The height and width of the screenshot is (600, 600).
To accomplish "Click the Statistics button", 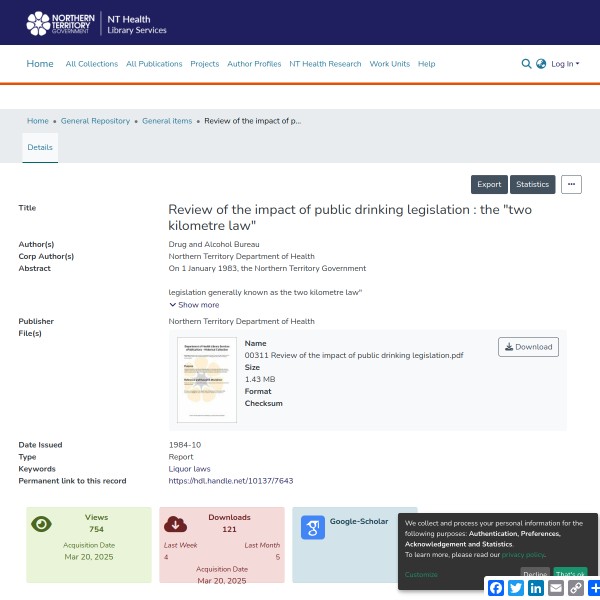I will [x=532, y=184].
